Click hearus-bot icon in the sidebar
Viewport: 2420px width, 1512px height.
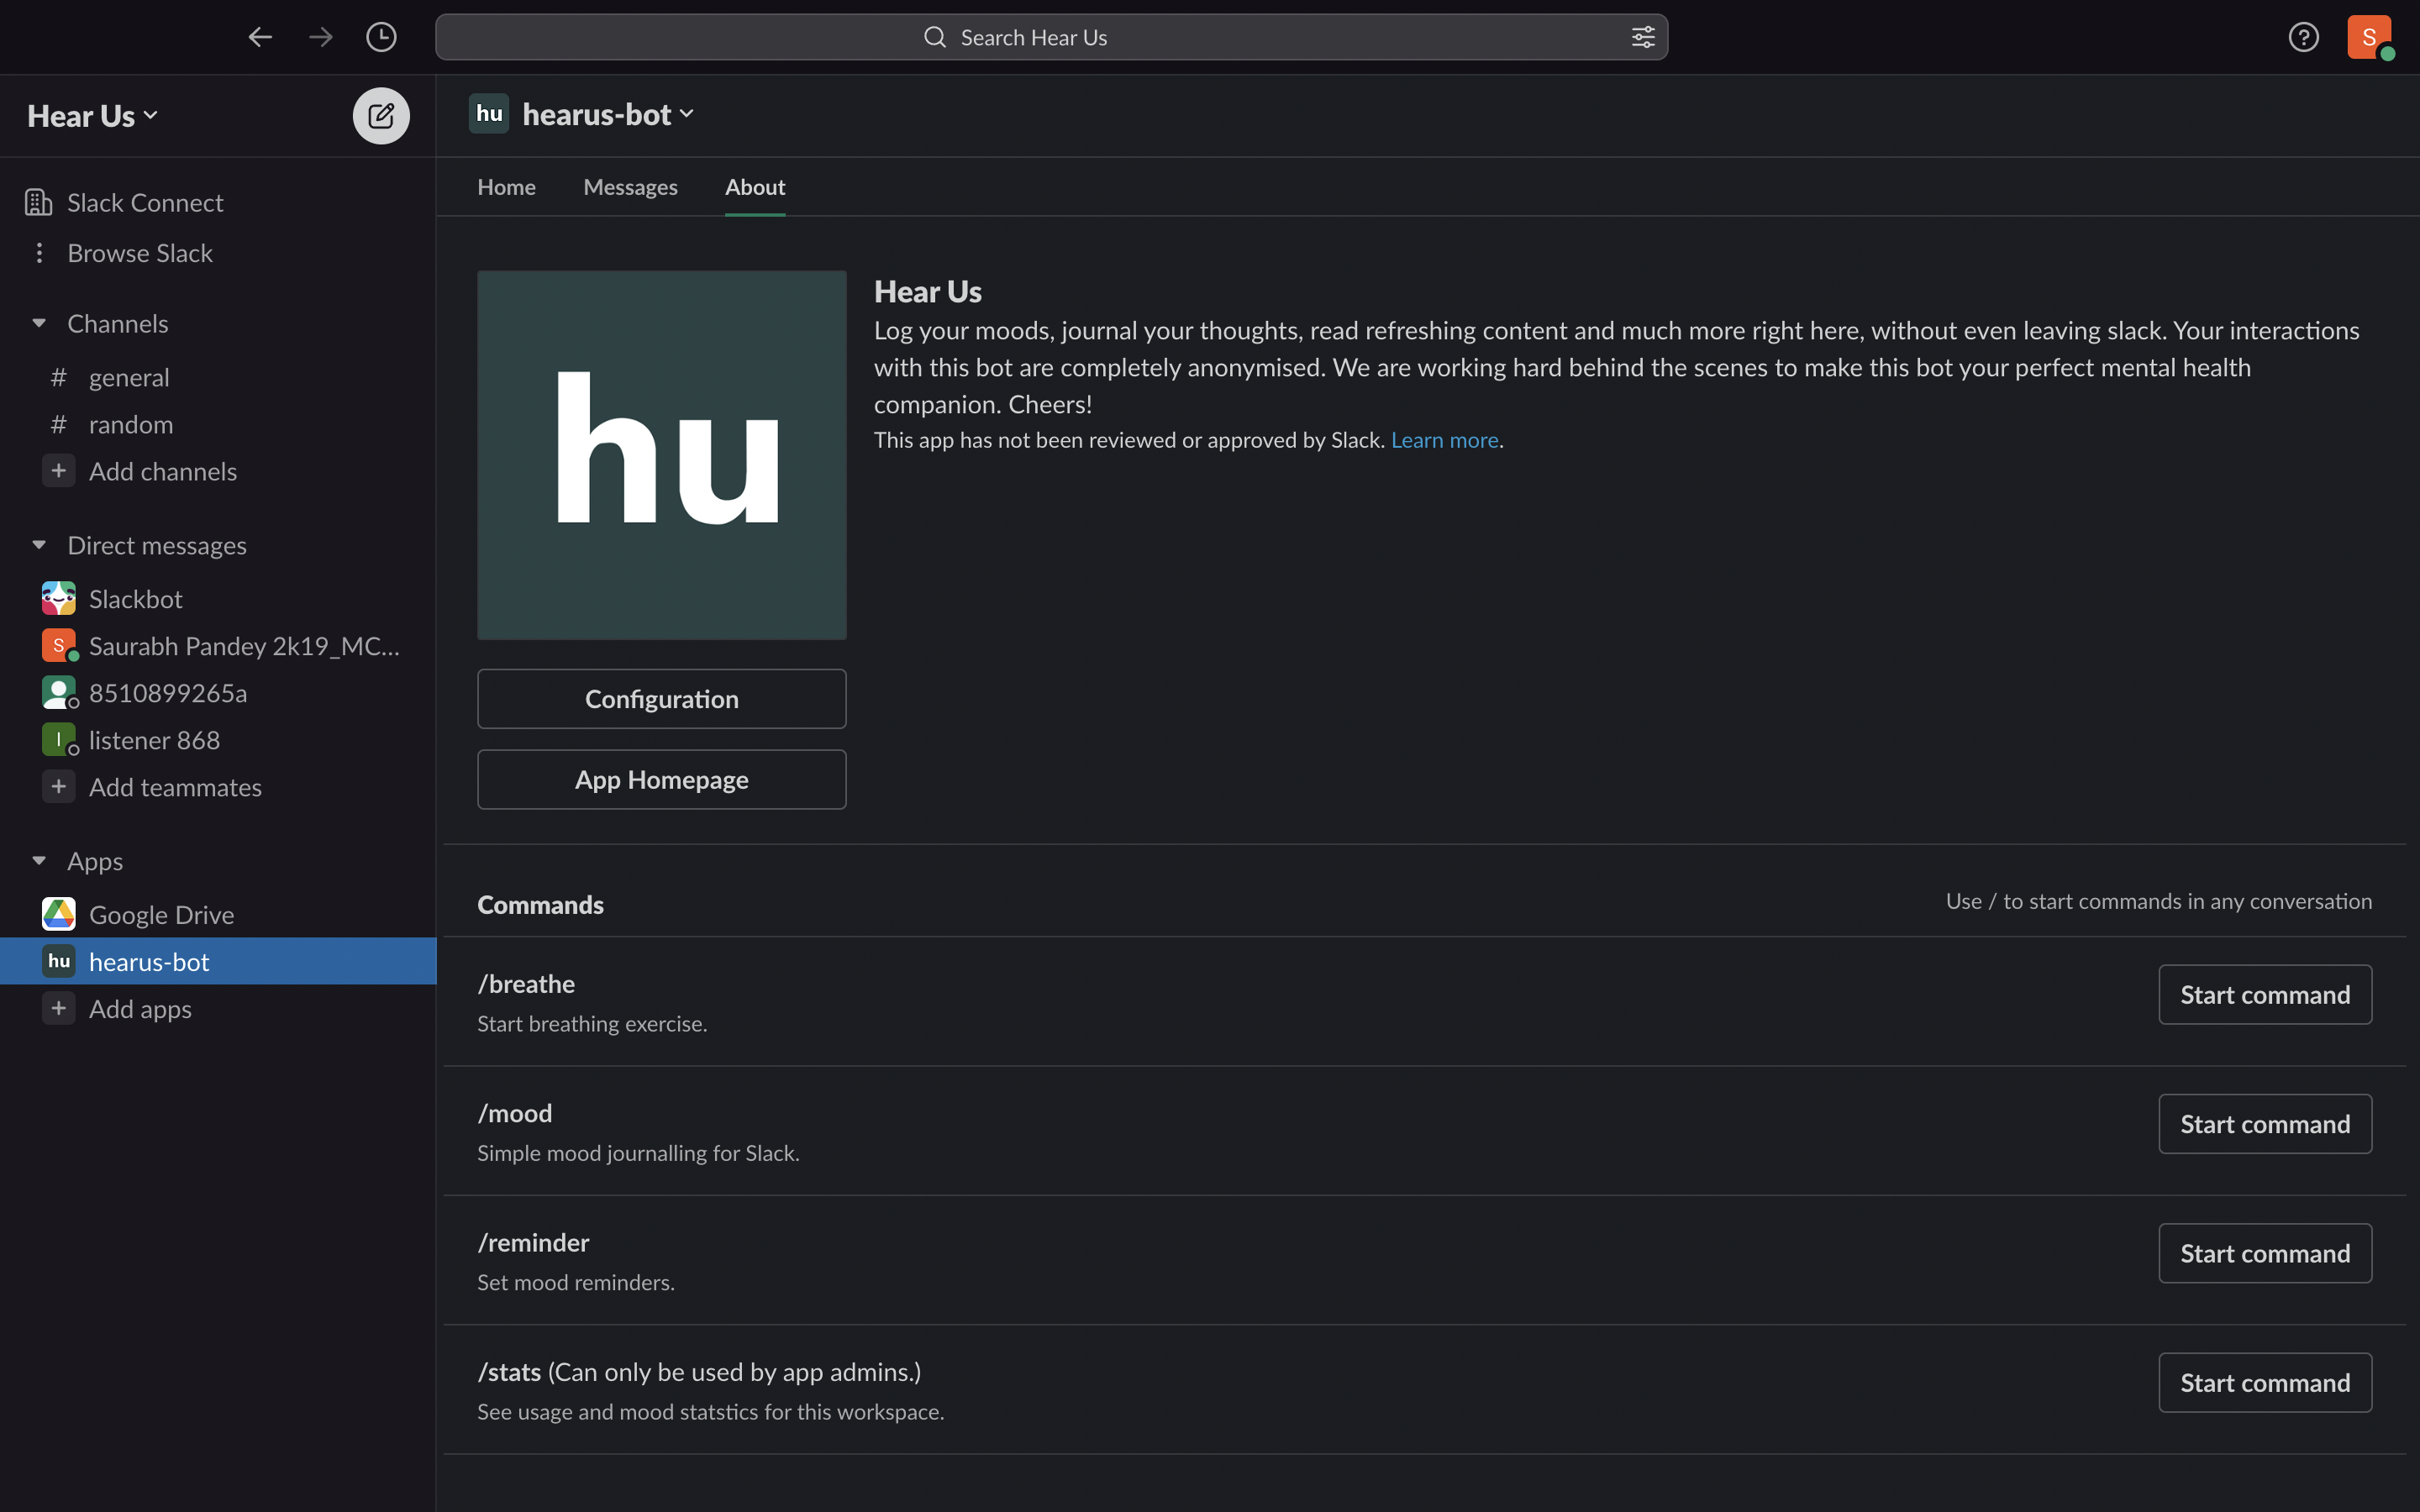[x=59, y=961]
